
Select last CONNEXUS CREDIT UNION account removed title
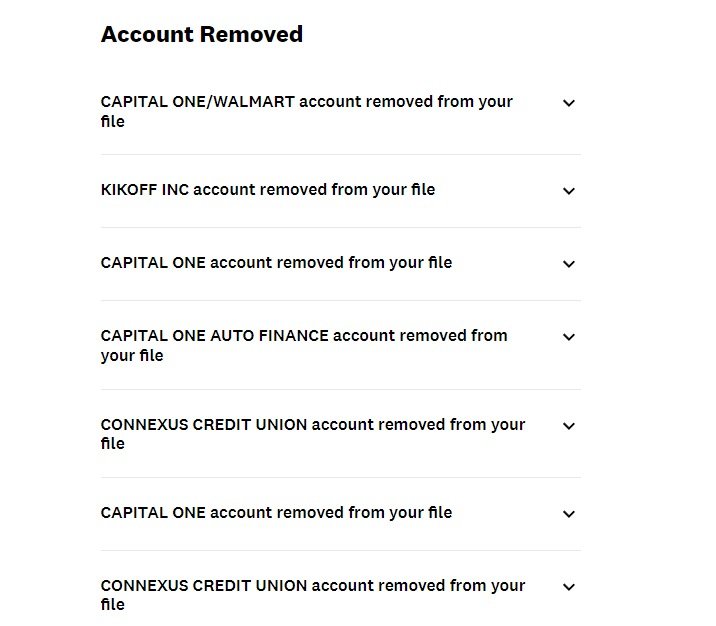312,586
